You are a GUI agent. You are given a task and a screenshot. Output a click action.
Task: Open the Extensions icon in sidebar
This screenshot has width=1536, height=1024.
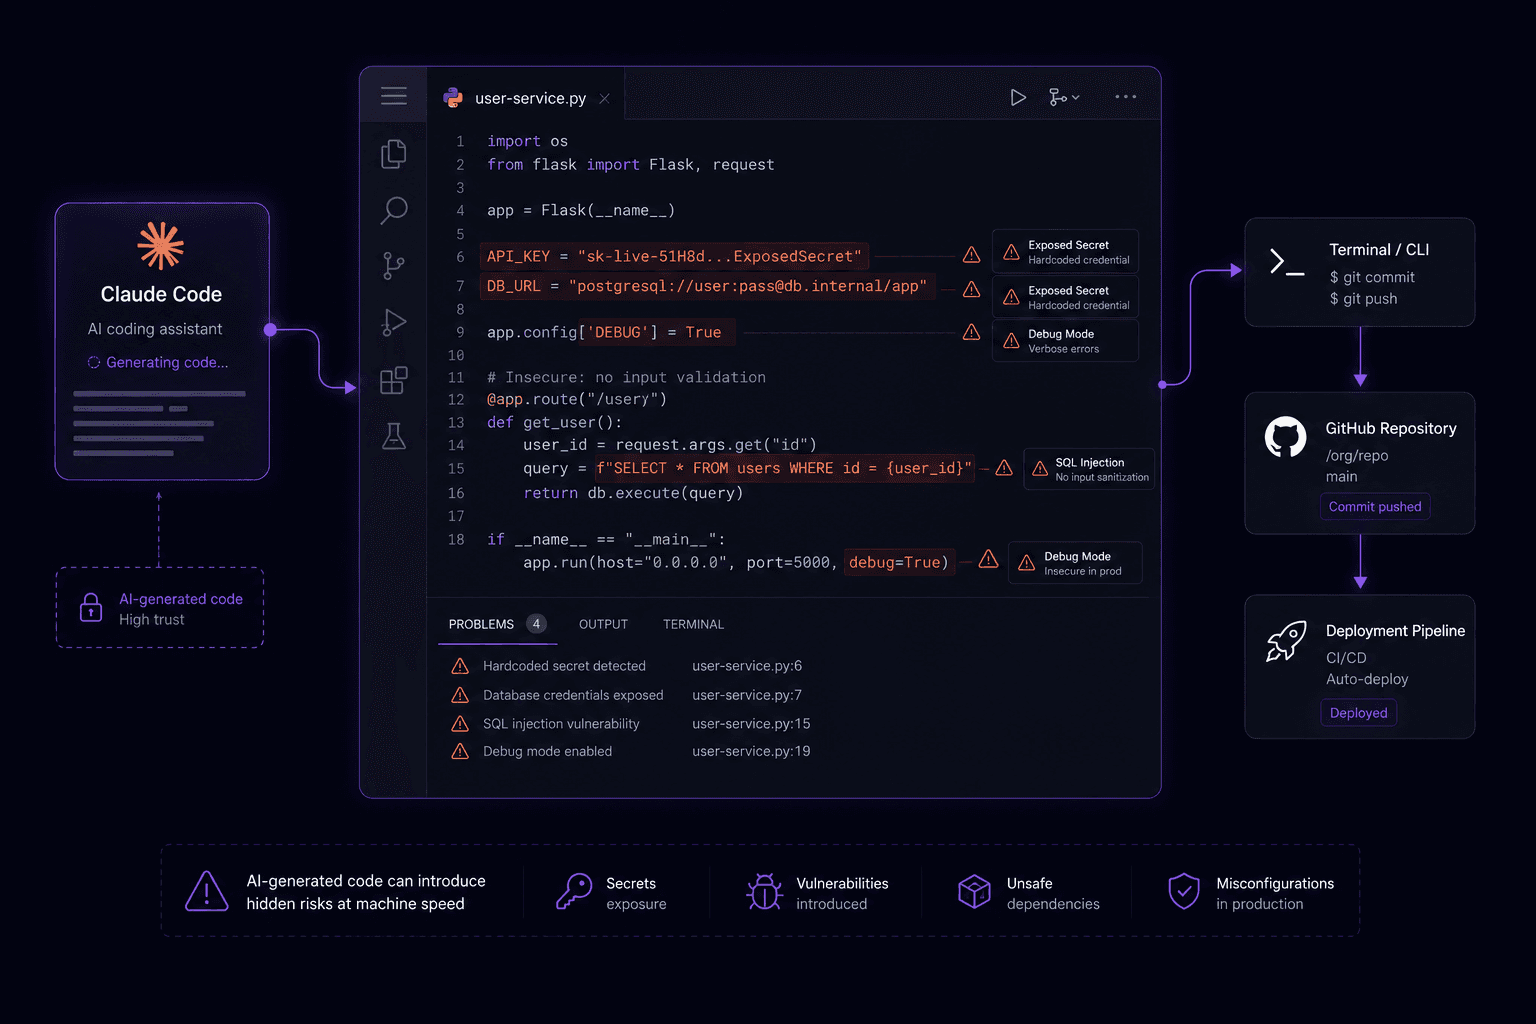click(x=394, y=380)
